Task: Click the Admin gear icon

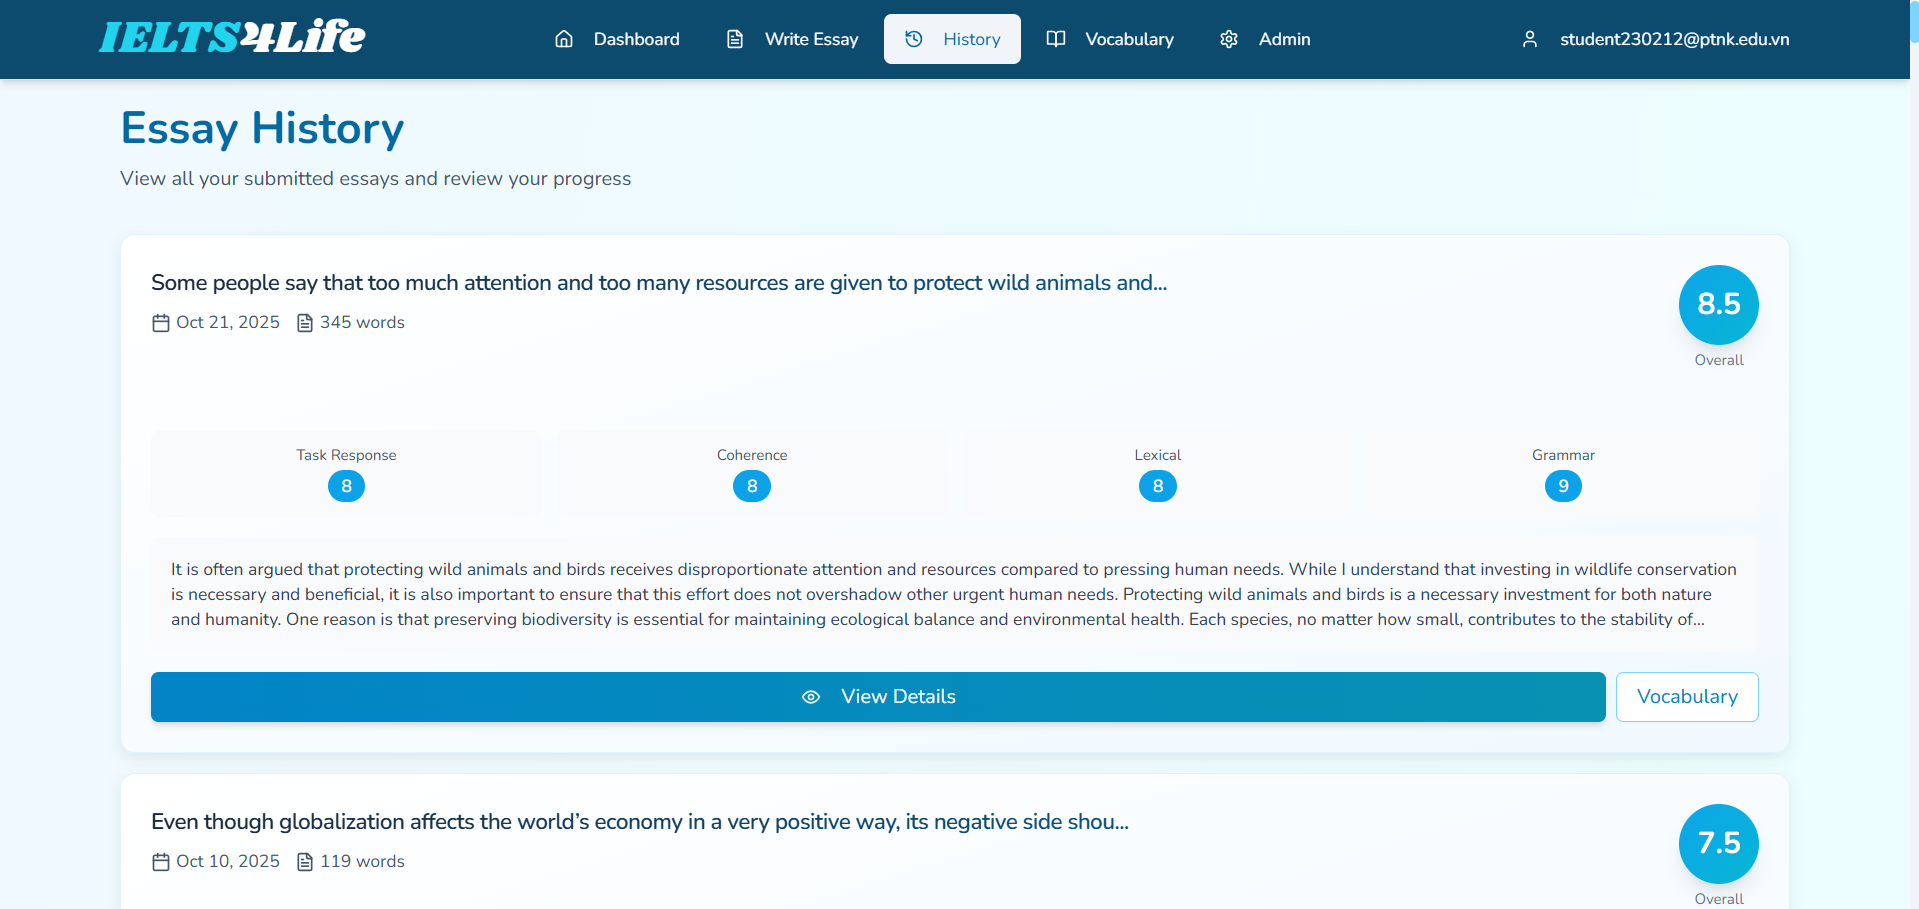Action: tap(1229, 39)
